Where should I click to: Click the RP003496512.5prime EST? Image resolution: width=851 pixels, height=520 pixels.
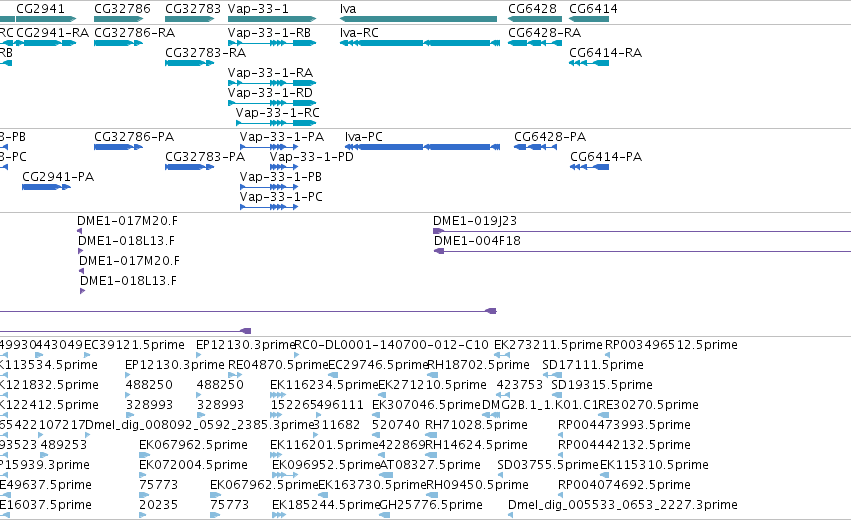coord(671,345)
